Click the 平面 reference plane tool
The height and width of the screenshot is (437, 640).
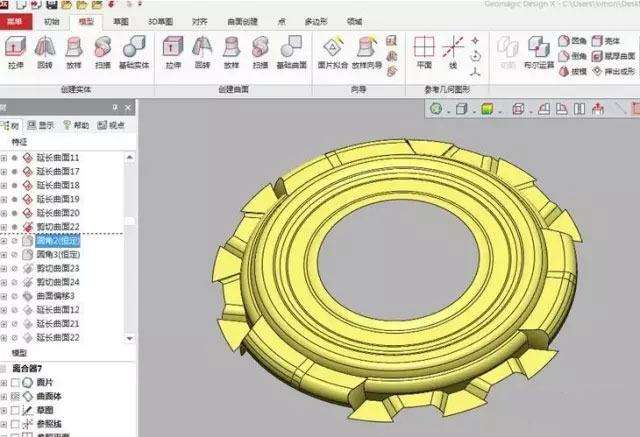tap(424, 51)
